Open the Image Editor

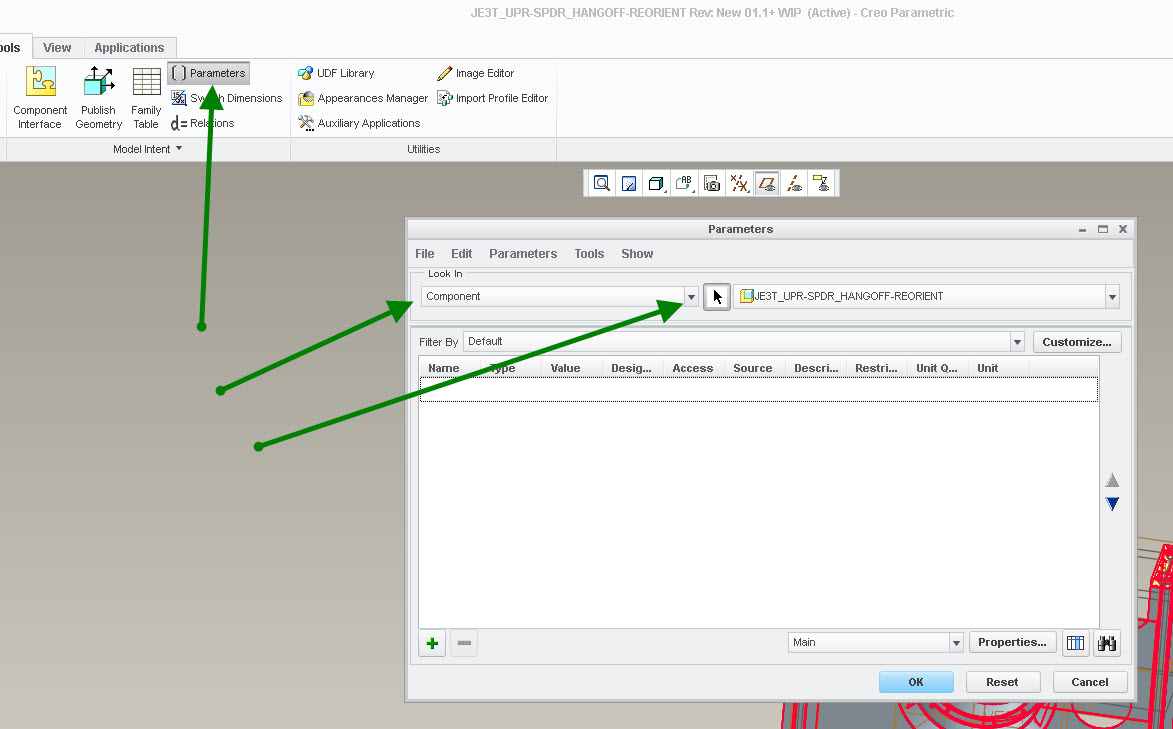click(476, 73)
